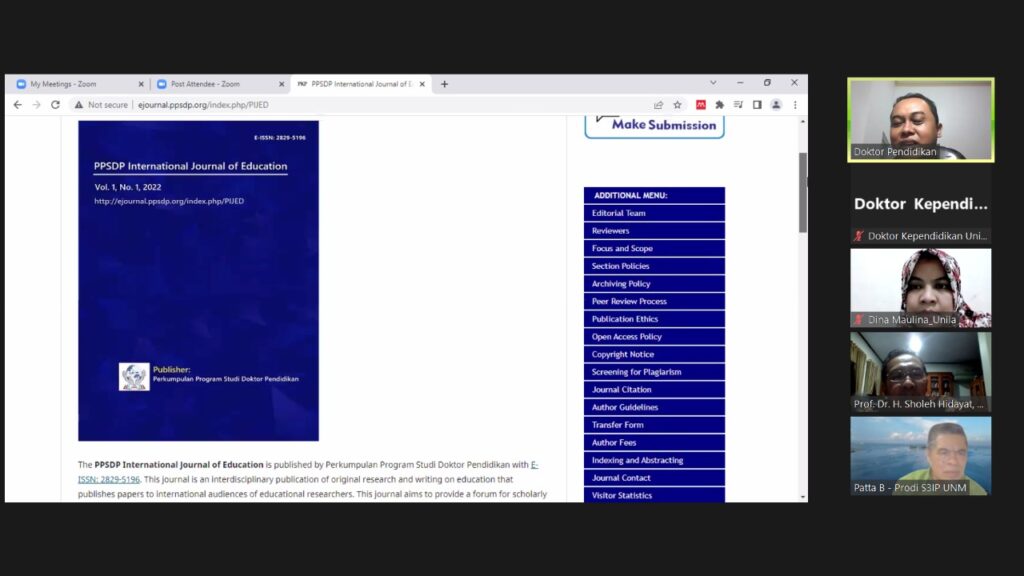Click the share page icon

[658, 105]
